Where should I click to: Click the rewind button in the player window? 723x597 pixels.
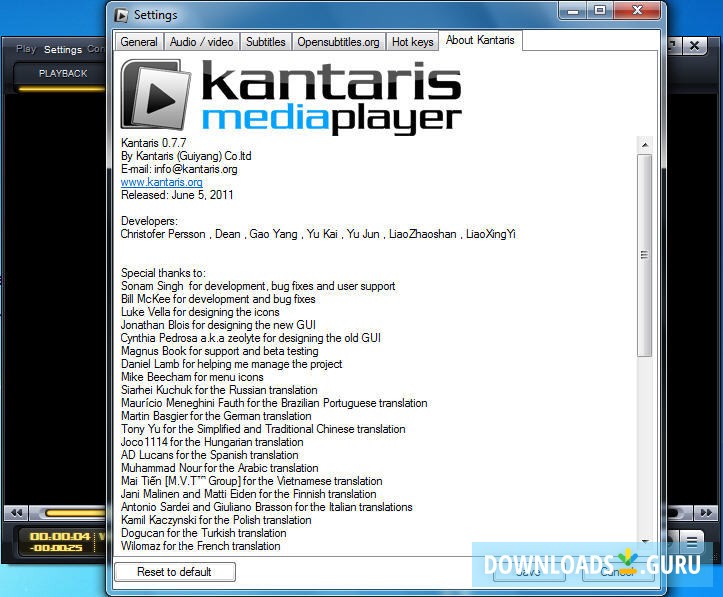(17, 513)
